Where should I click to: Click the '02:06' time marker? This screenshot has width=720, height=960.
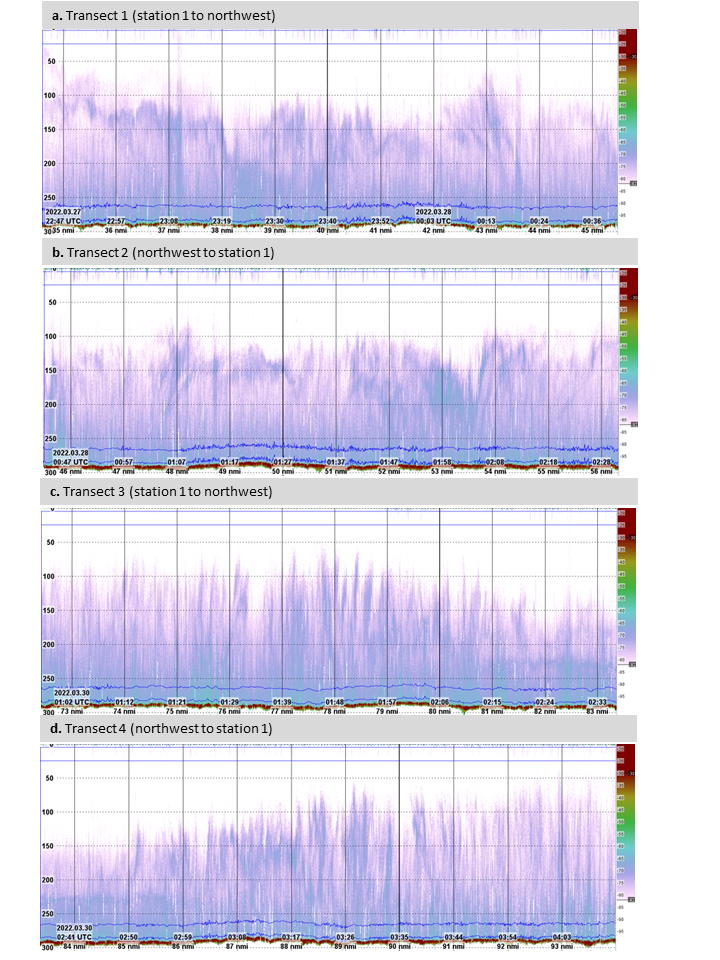pos(440,702)
